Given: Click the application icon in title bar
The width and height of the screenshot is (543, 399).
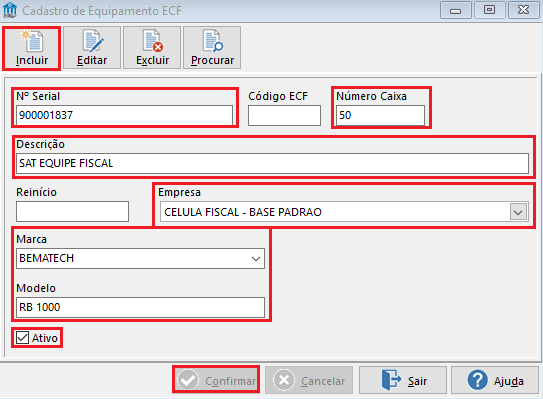Looking at the screenshot, I should (x=10, y=10).
